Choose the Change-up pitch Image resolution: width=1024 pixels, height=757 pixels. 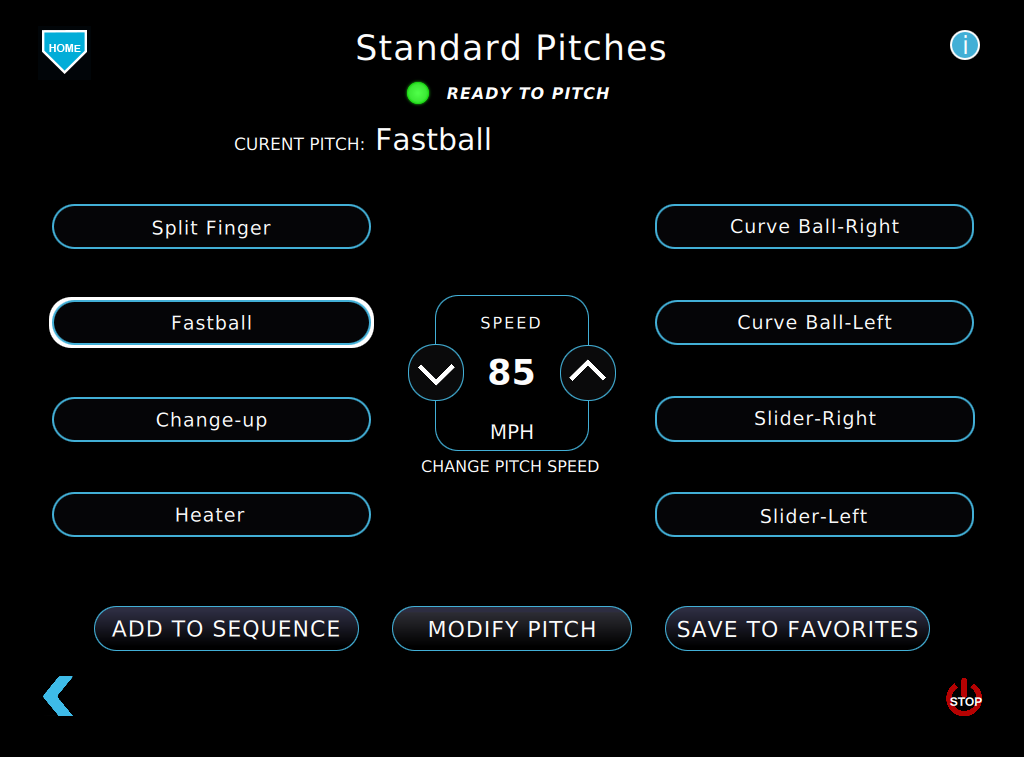pos(211,420)
